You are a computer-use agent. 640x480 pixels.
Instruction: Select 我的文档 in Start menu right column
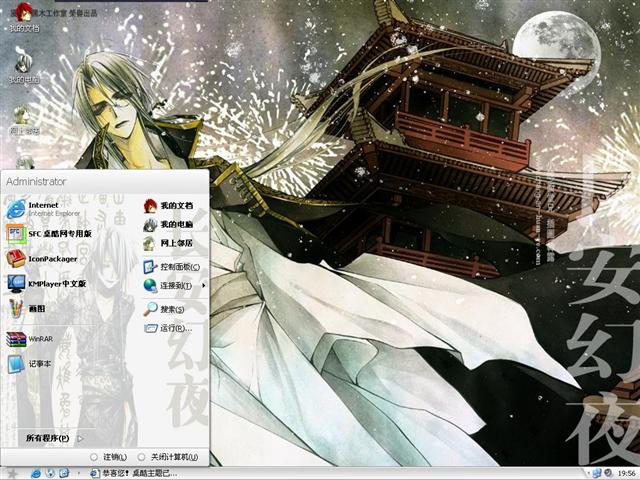(168, 205)
